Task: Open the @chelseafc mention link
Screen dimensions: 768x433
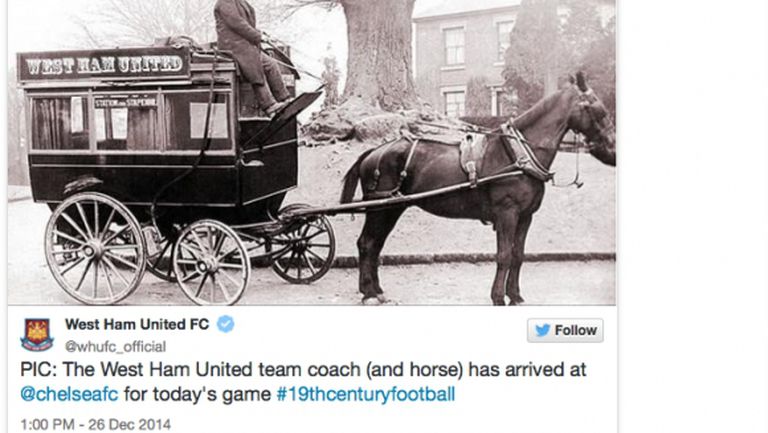Action: point(69,394)
